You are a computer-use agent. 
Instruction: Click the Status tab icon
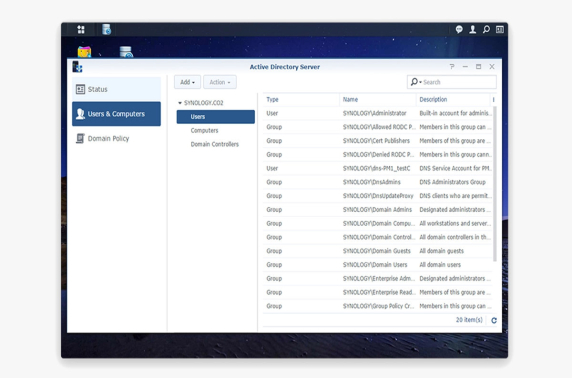point(80,89)
